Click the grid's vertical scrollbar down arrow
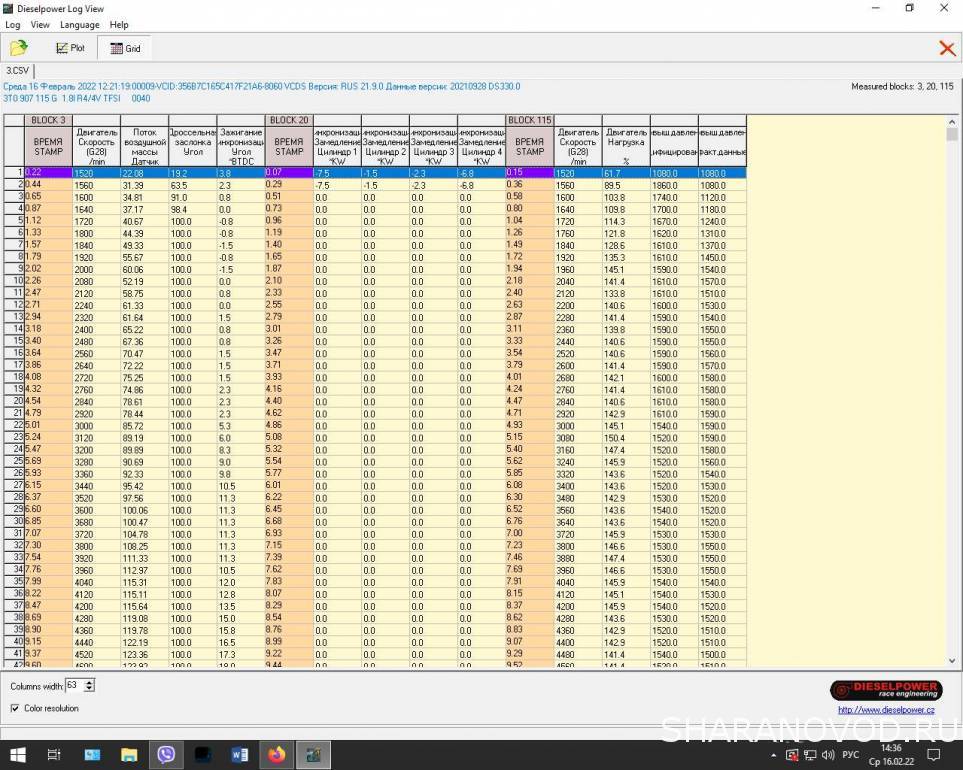Viewport: 963px width, 770px height. pos(953,660)
